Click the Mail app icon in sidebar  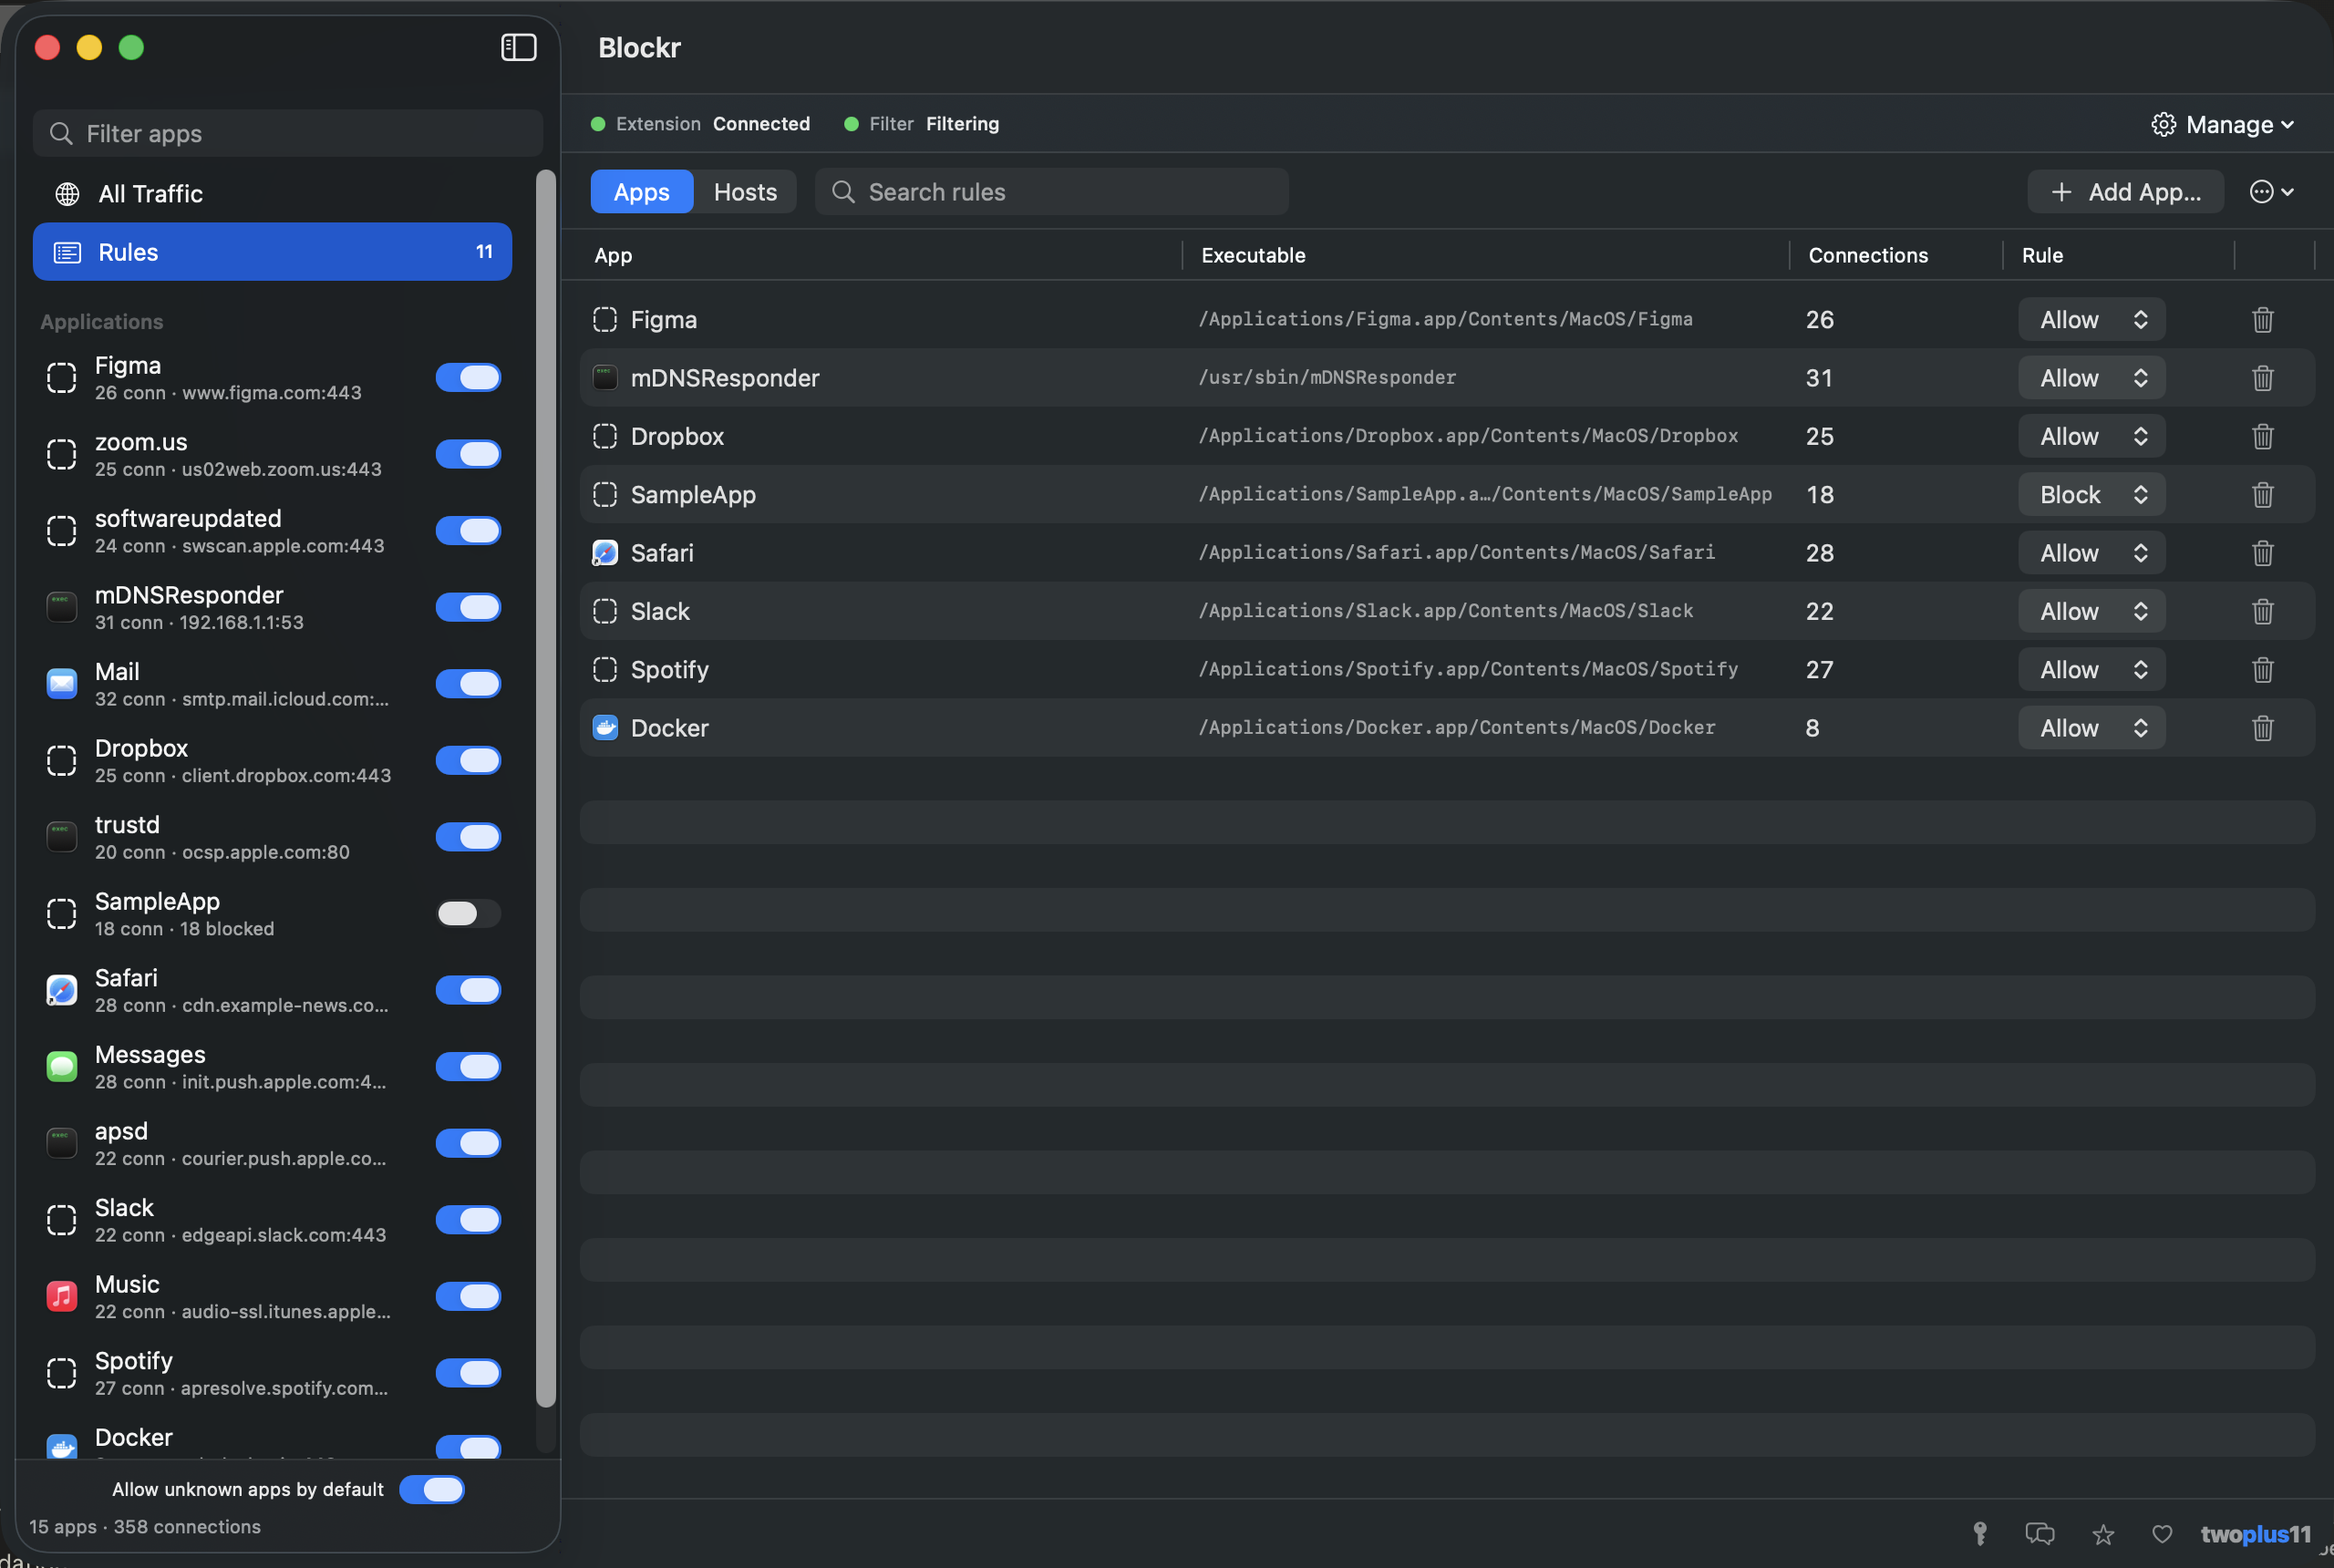click(62, 684)
